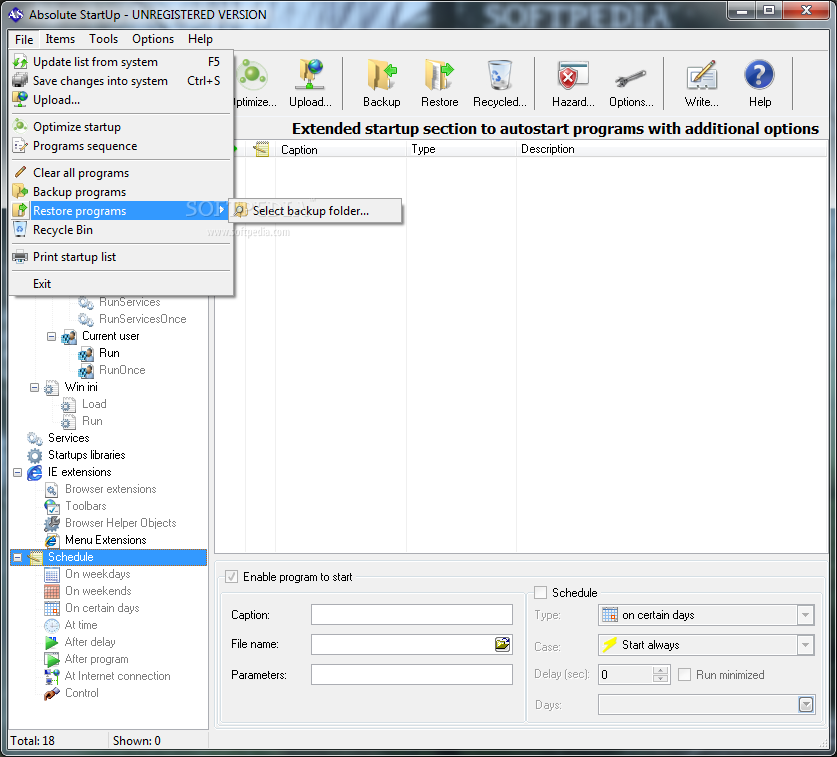Select After program tree item
This screenshot has height=757, width=837.
97,659
